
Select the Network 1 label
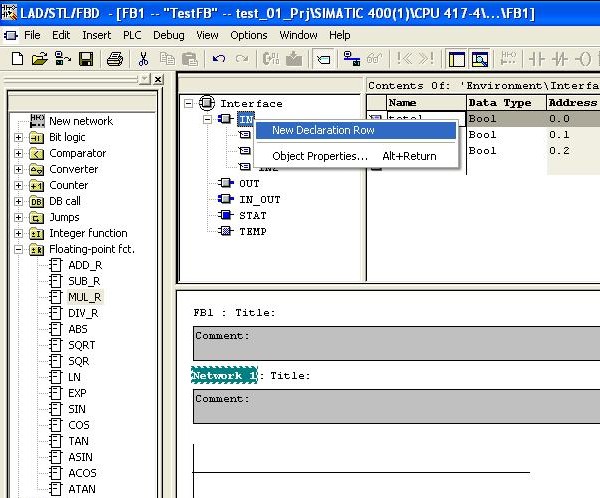[224, 376]
